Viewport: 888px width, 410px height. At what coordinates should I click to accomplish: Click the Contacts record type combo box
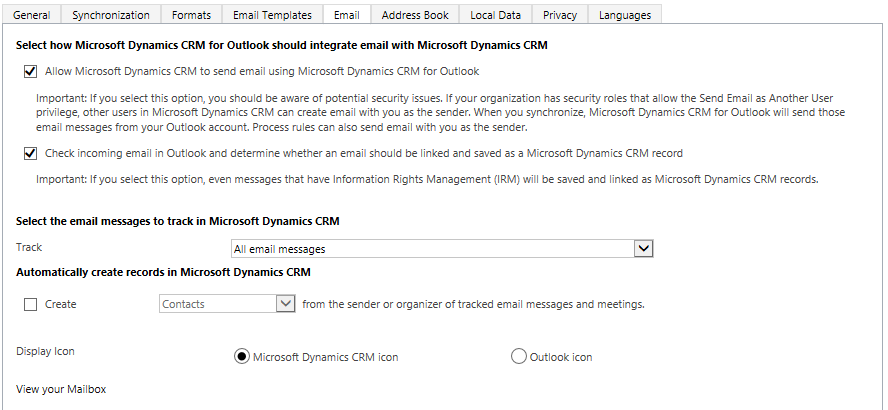[216, 304]
